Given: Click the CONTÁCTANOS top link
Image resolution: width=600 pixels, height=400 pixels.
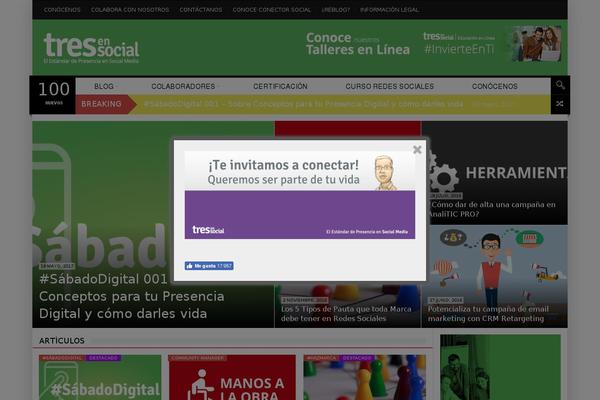Looking at the screenshot, I should (x=201, y=10).
